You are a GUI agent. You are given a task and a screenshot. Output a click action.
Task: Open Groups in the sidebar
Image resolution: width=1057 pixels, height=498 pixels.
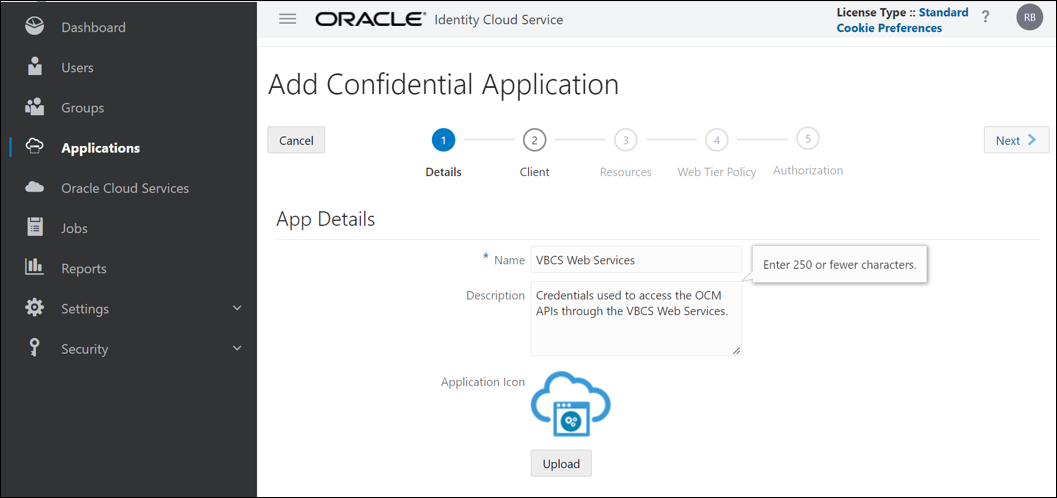[82, 108]
